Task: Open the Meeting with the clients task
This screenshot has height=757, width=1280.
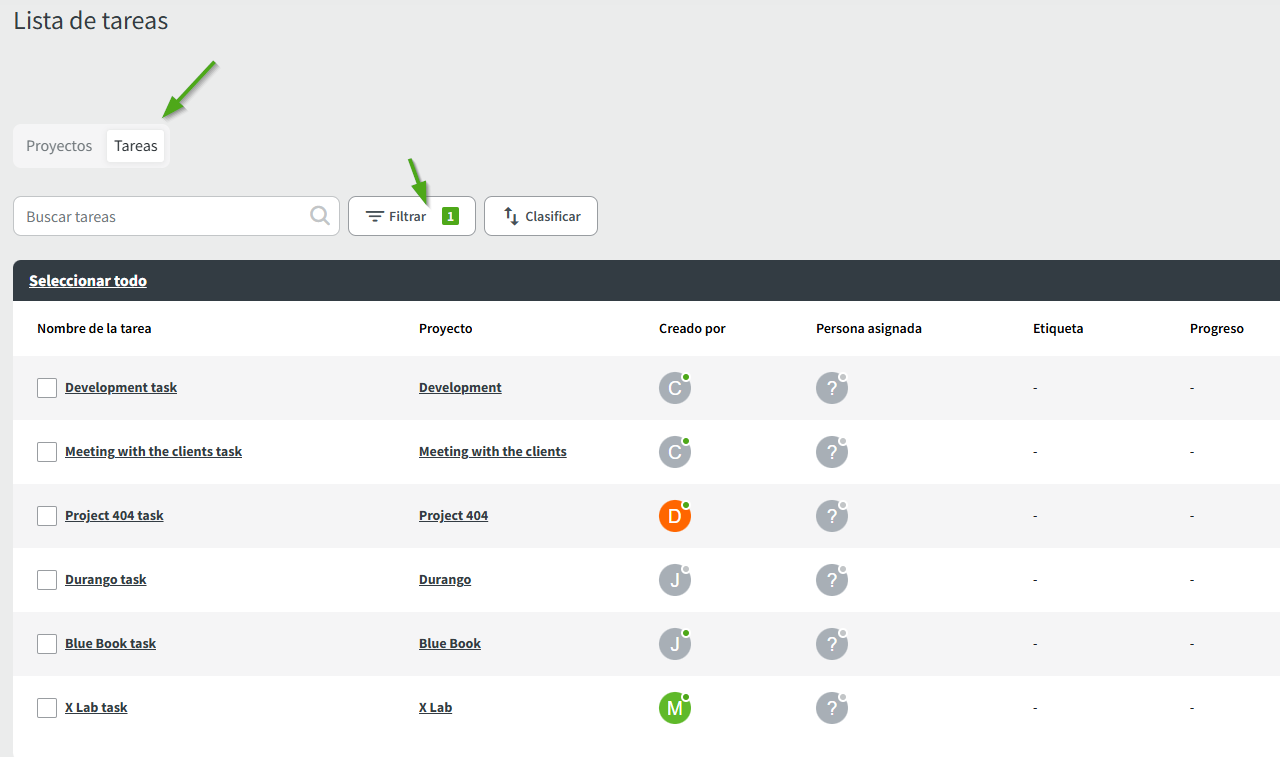Action: pyautogui.click(x=153, y=452)
